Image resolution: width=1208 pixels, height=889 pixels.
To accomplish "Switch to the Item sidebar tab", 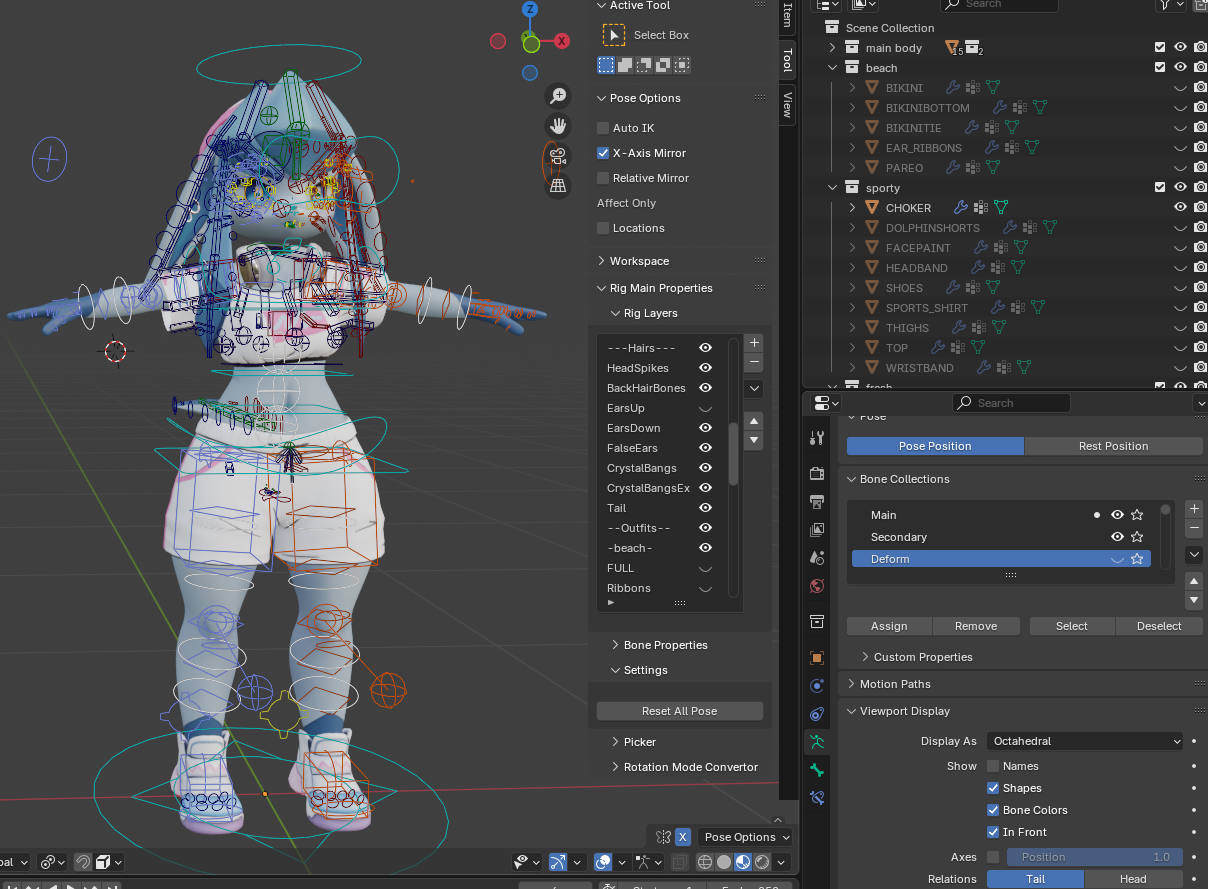I will pos(788,16).
